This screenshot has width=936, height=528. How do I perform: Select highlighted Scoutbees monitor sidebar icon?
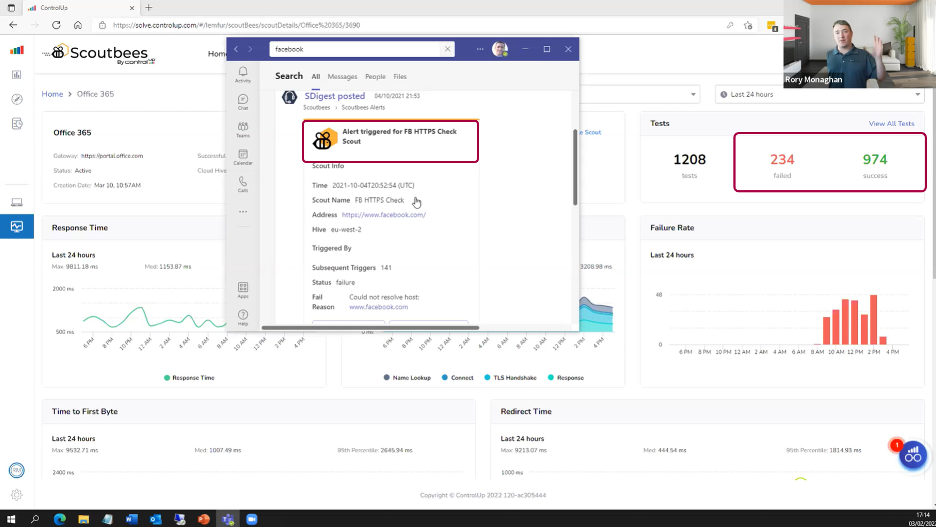point(17,227)
